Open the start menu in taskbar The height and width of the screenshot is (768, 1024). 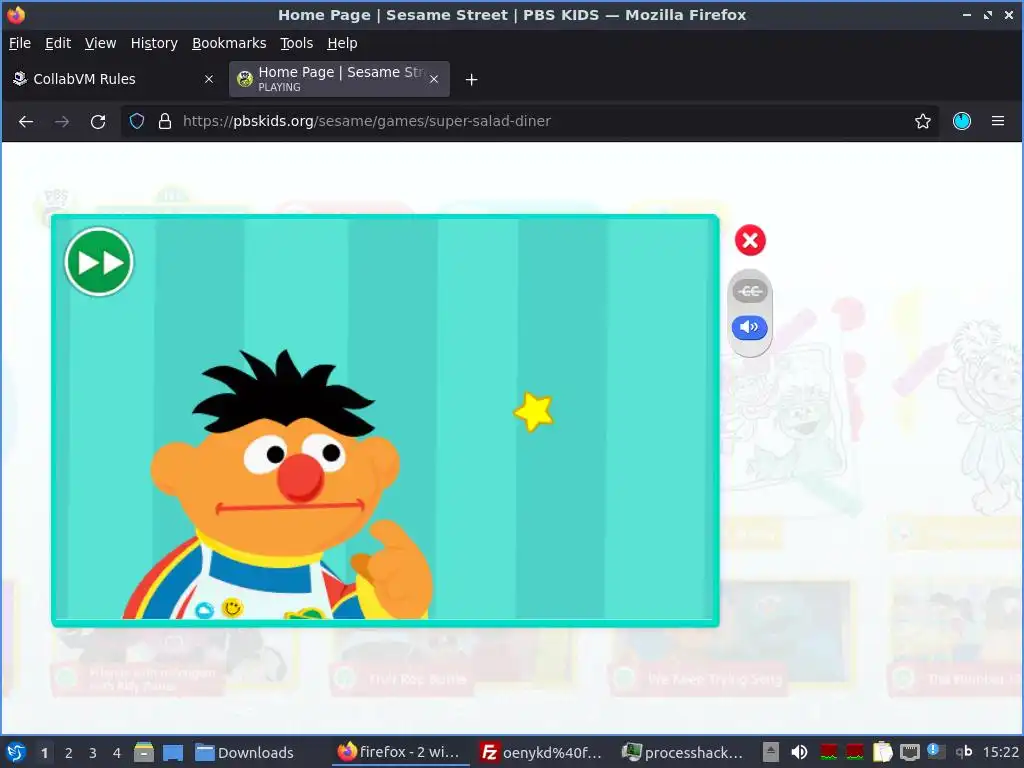coord(16,752)
